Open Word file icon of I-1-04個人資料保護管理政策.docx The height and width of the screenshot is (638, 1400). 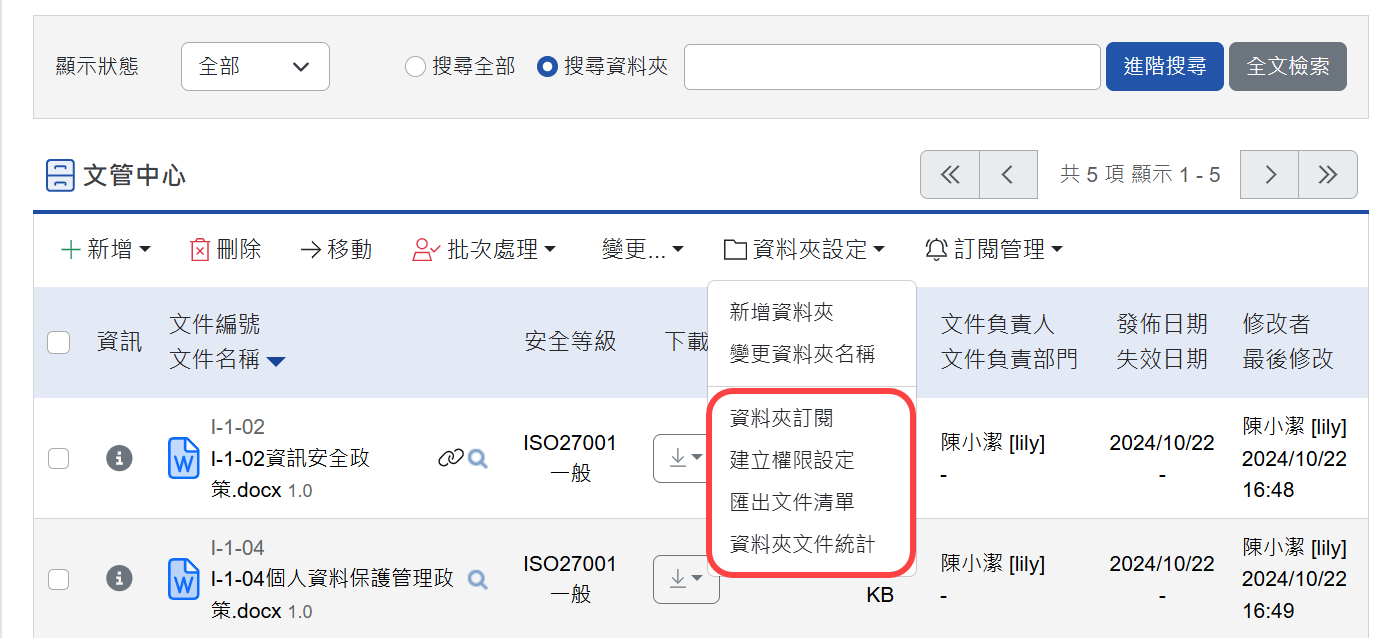[x=184, y=579]
